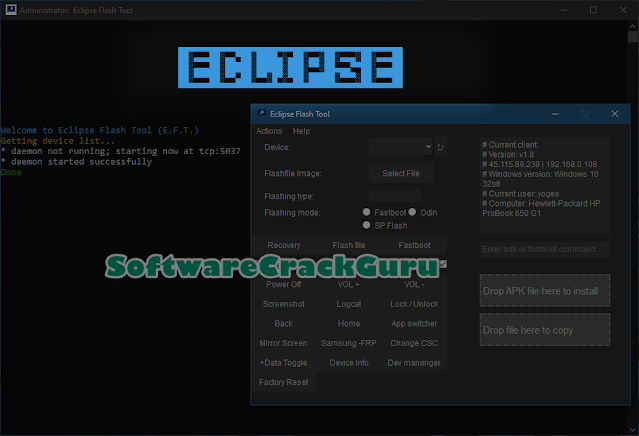Click the console window vertical scrollbar thumb
Image resolution: width=639 pixels, height=436 pixels.
click(632, 37)
